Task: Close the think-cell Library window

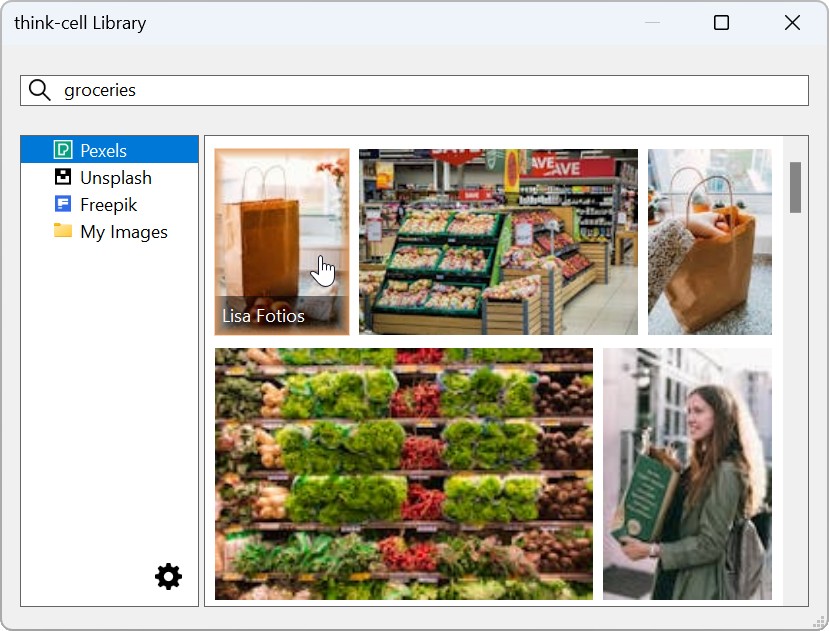Action: pyautogui.click(x=792, y=23)
